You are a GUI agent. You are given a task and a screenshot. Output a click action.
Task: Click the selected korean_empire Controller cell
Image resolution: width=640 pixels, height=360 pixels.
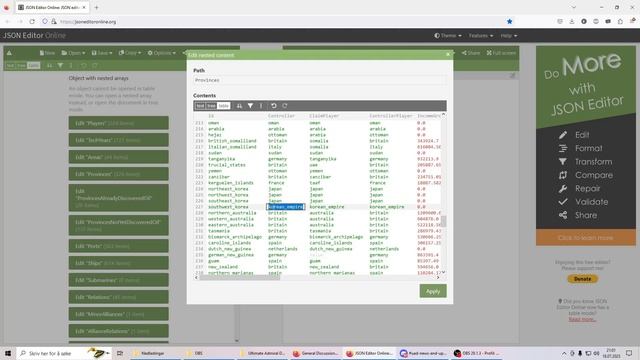click(286, 207)
